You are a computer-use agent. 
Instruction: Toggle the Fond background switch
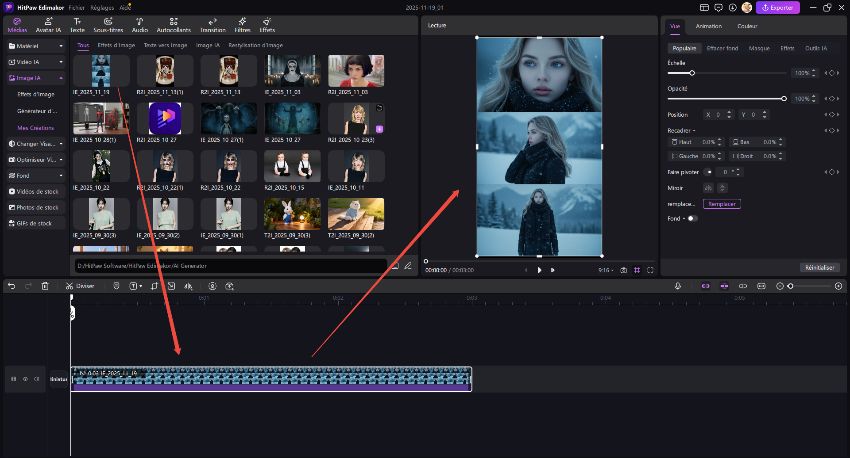691,218
